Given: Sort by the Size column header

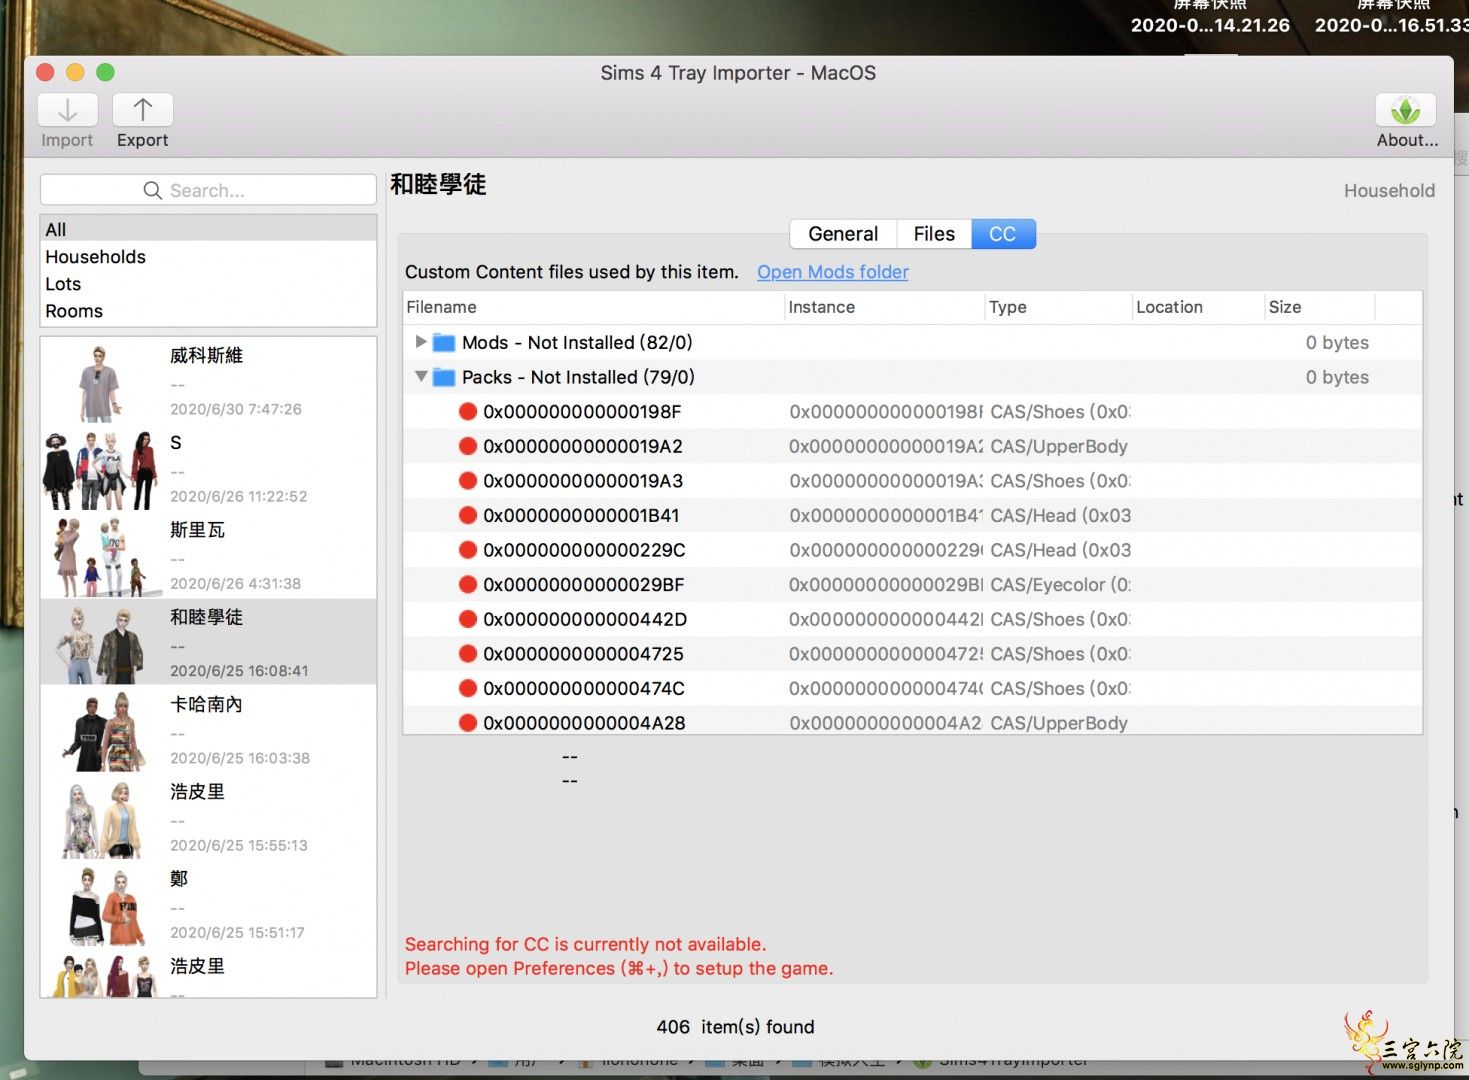Looking at the screenshot, I should click(x=1320, y=307).
